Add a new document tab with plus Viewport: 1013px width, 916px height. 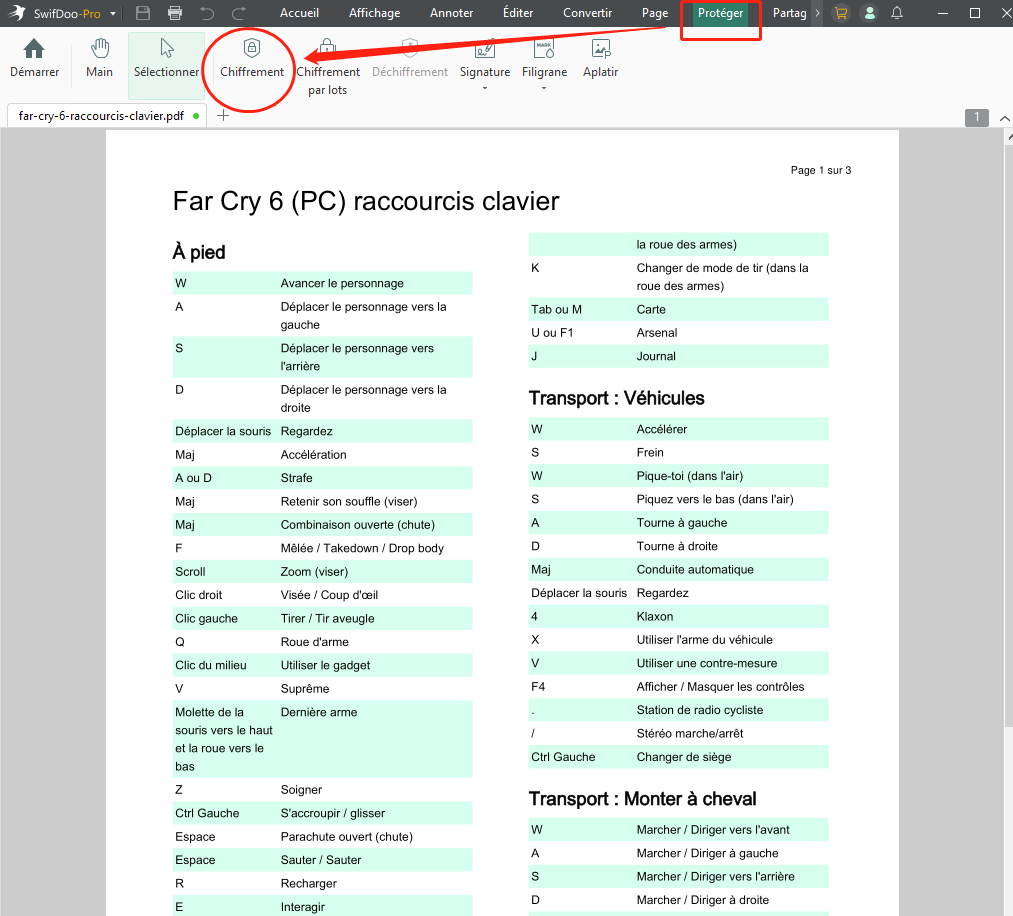click(x=223, y=116)
